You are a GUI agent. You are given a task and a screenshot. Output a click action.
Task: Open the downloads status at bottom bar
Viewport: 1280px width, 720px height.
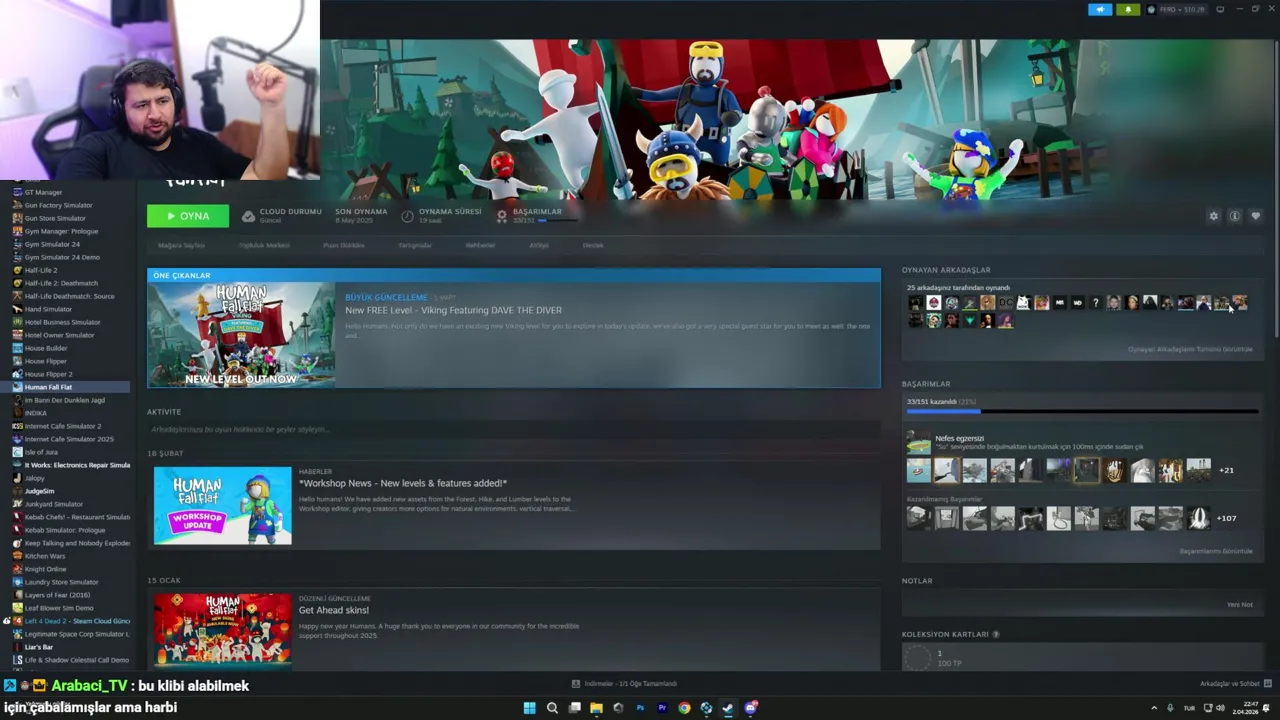[x=624, y=684]
